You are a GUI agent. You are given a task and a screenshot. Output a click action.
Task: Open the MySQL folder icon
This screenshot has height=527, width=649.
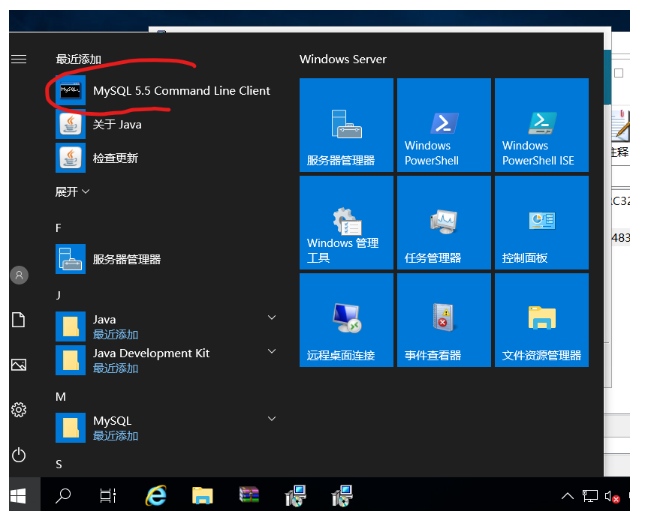pos(71,428)
